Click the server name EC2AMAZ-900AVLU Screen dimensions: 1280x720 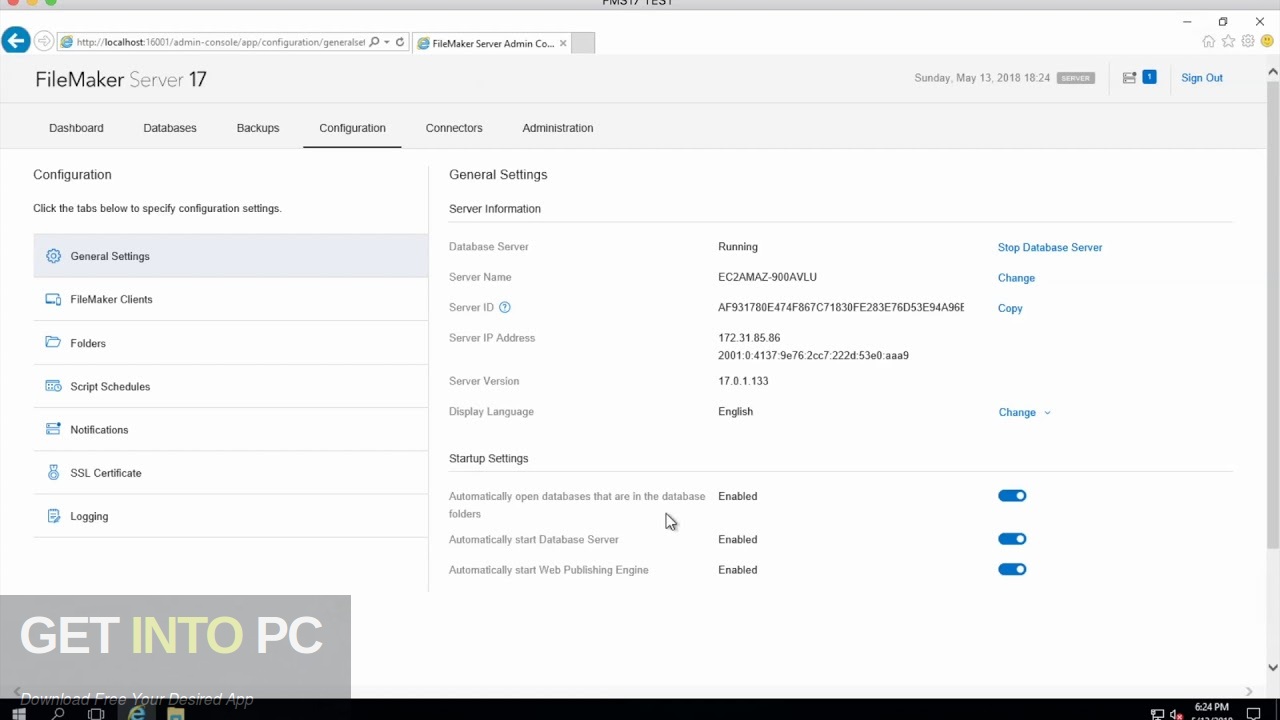[767, 277]
